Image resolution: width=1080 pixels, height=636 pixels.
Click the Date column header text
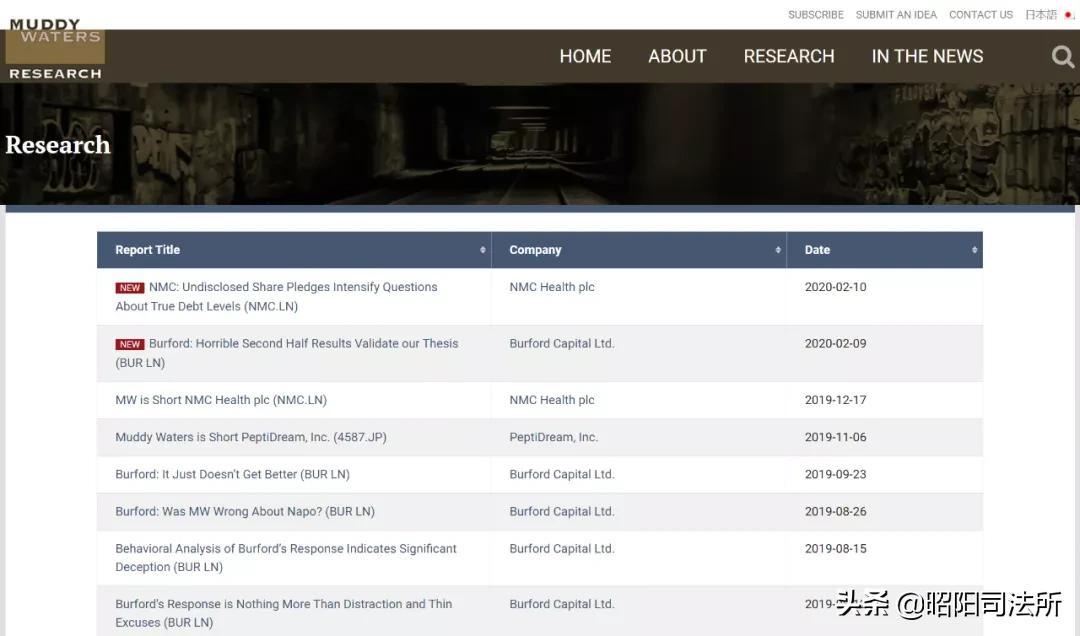817,250
